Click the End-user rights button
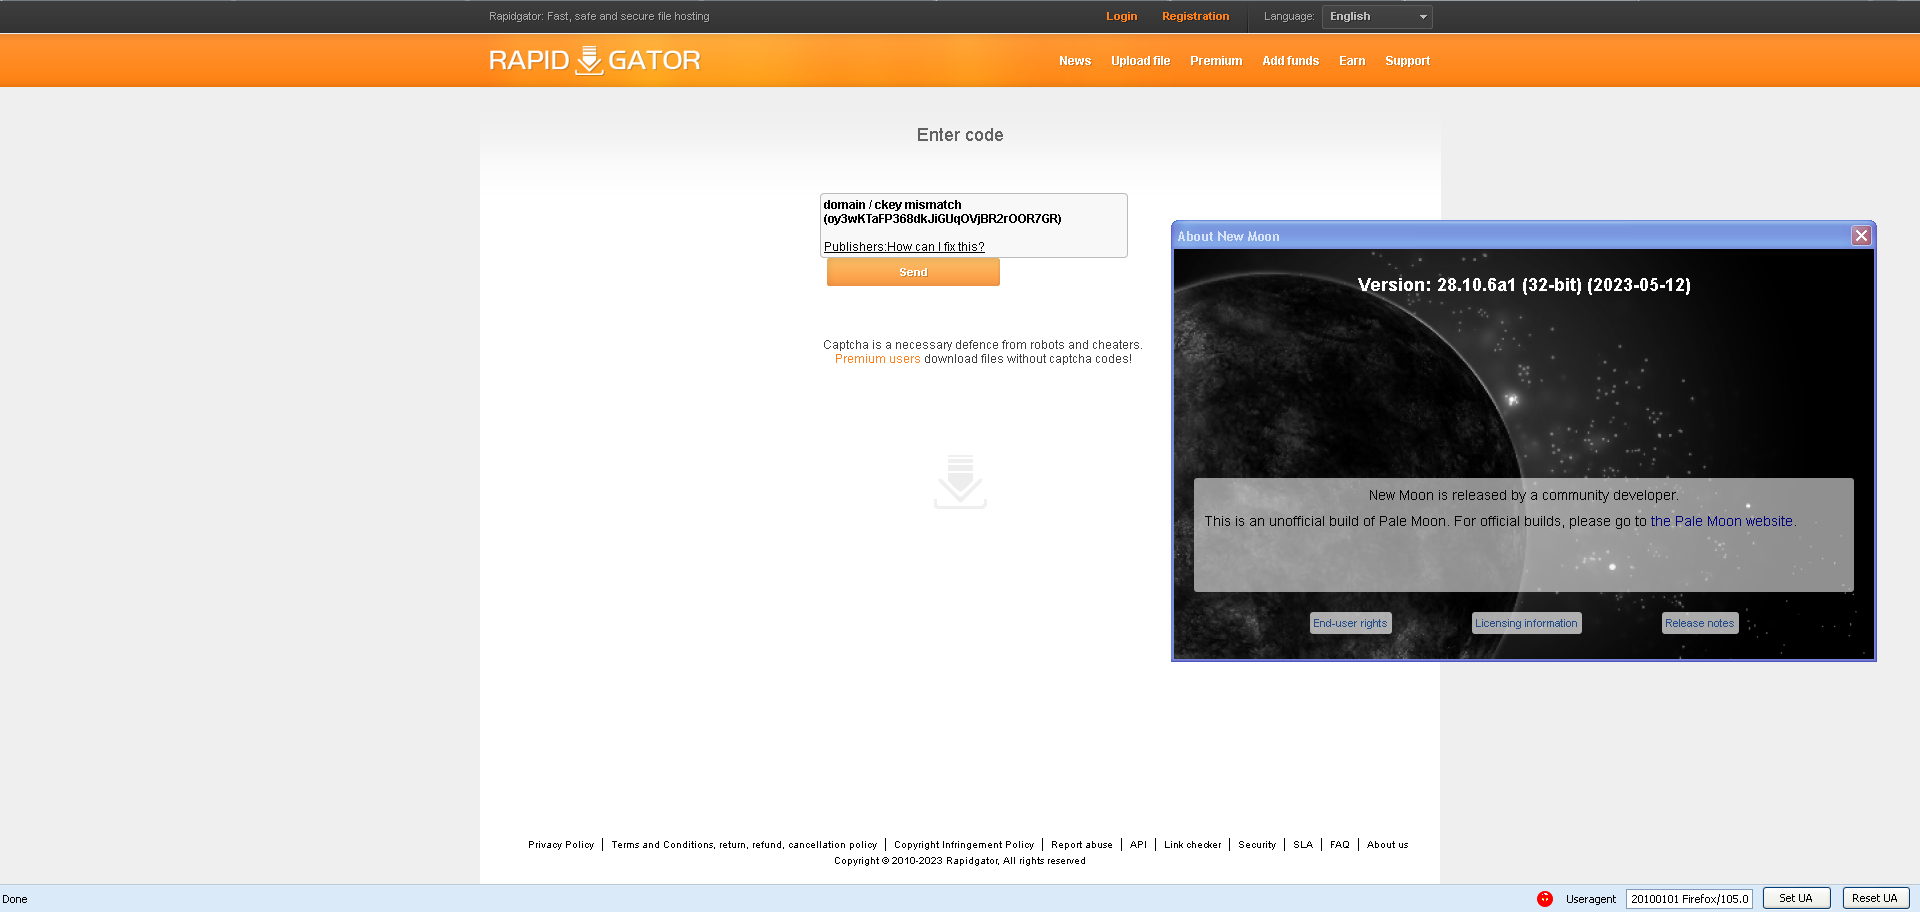Viewport: 1920px width, 912px height. tap(1350, 623)
